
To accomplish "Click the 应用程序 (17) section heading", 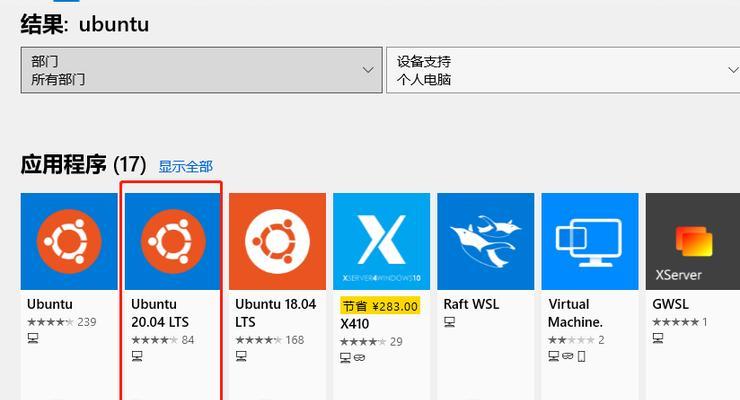I will click(83, 165).
